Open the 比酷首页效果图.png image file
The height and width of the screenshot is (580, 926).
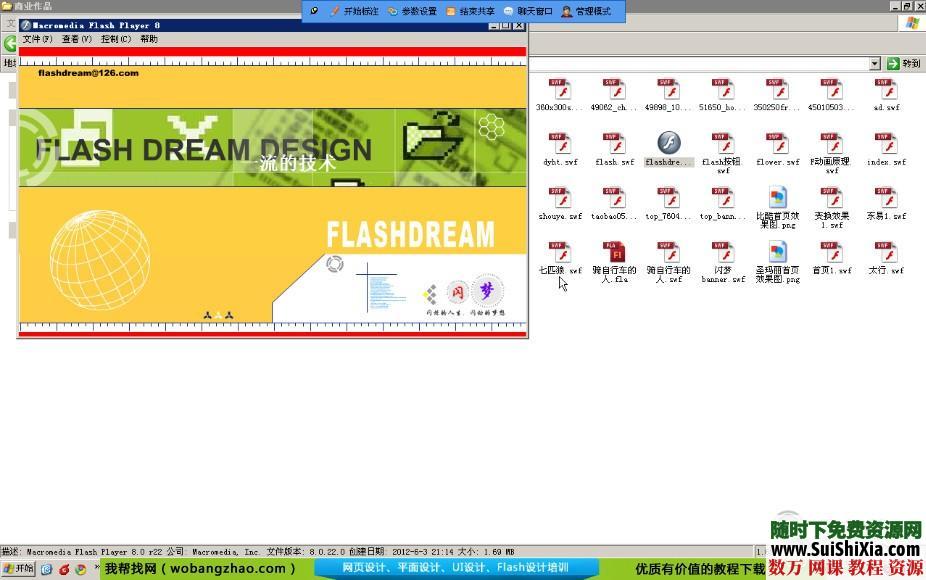(x=777, y=198)
